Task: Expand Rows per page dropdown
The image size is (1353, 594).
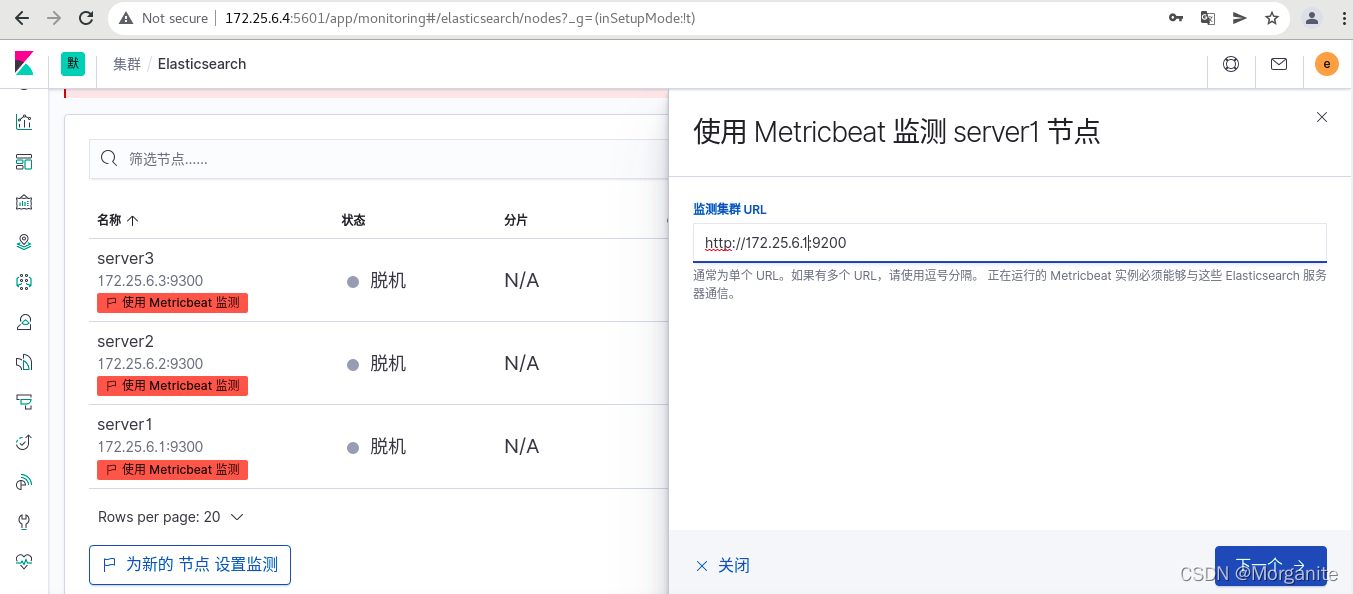Action: tap(171, 517)
